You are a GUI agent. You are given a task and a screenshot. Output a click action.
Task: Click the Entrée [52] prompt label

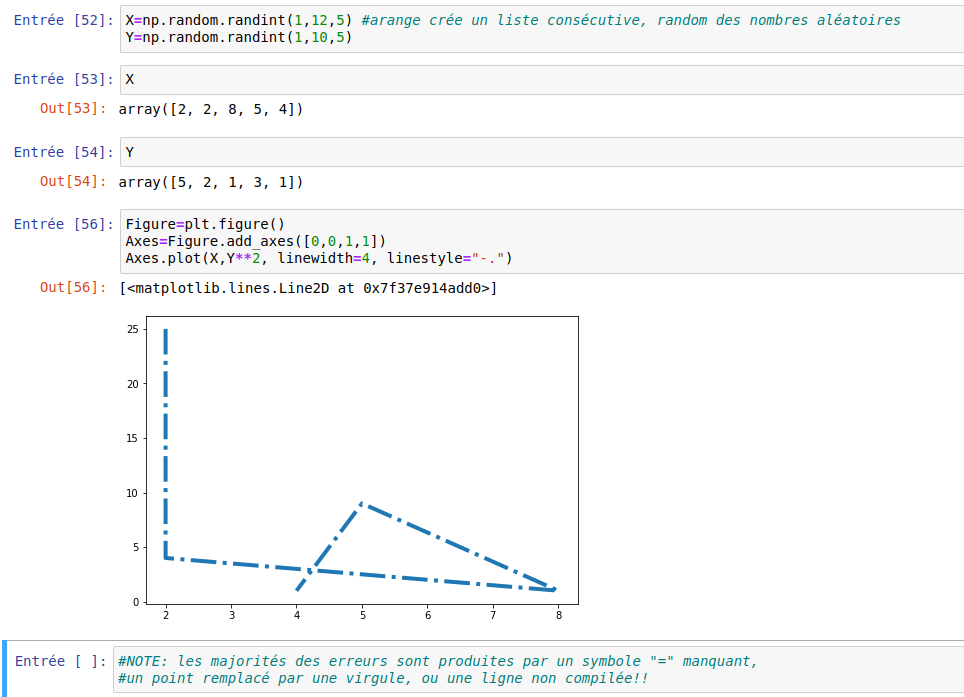(64, 20)
